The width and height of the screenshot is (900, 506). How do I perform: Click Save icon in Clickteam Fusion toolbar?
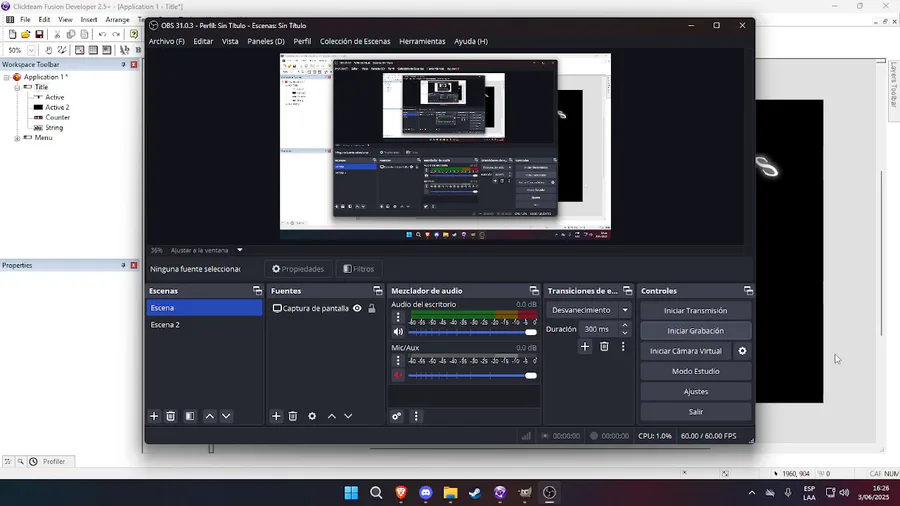(x=39, y=34)
